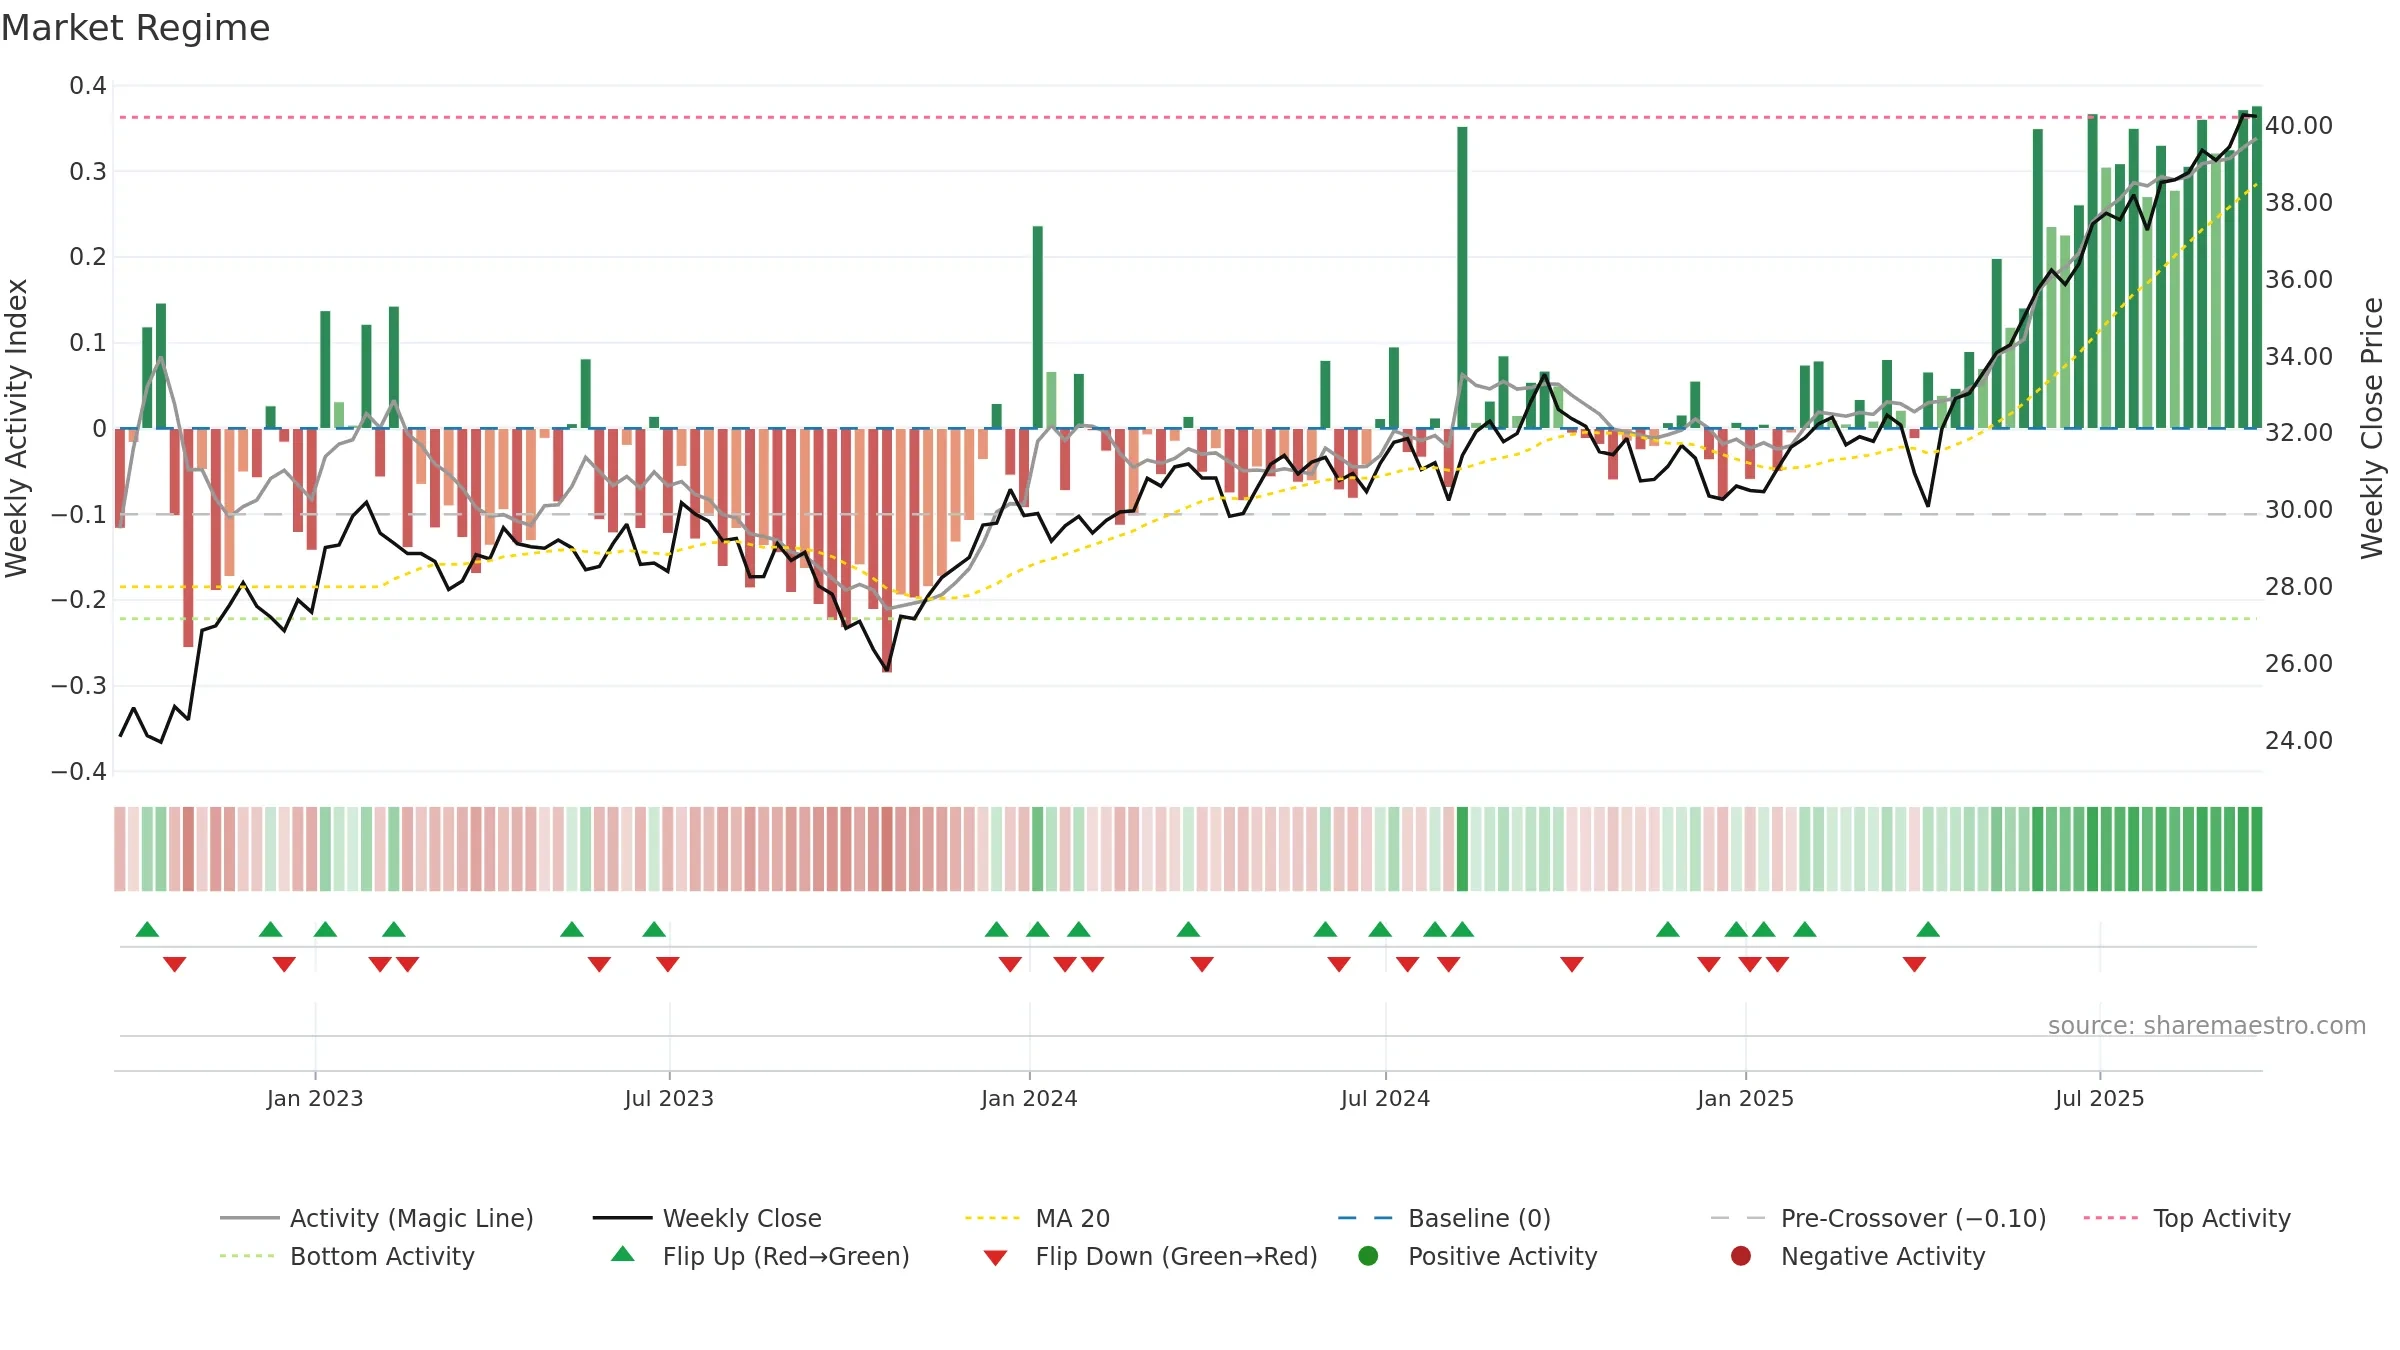Toggle the Baseline (0) legend entry
2400x1350 pixels.
coord(1444,1218)
